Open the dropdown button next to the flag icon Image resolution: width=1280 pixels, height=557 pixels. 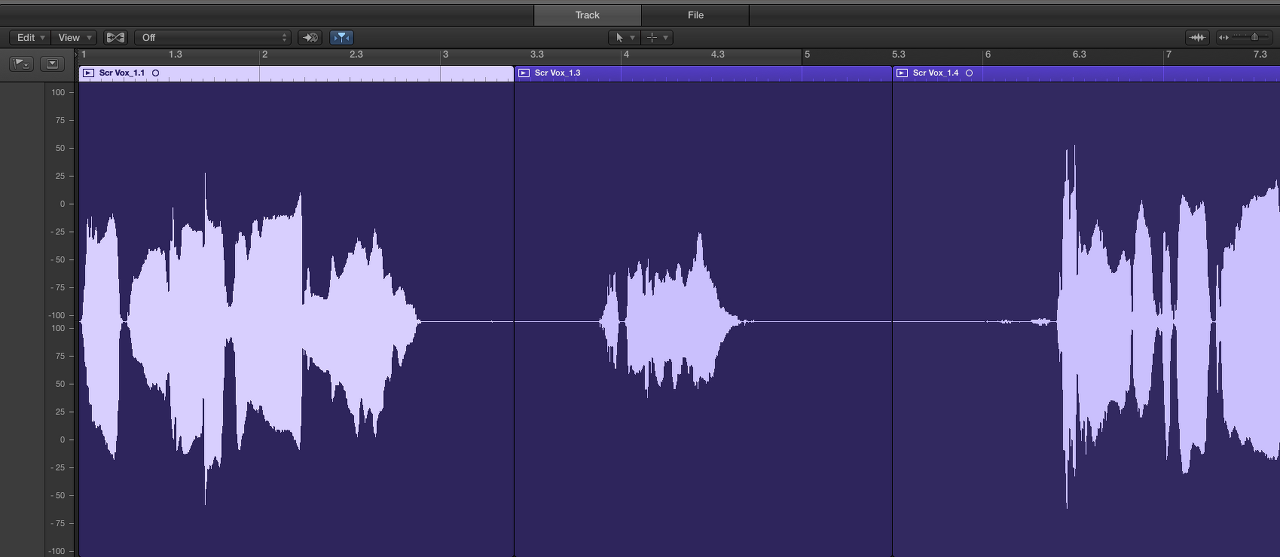[x=53, y=63]
